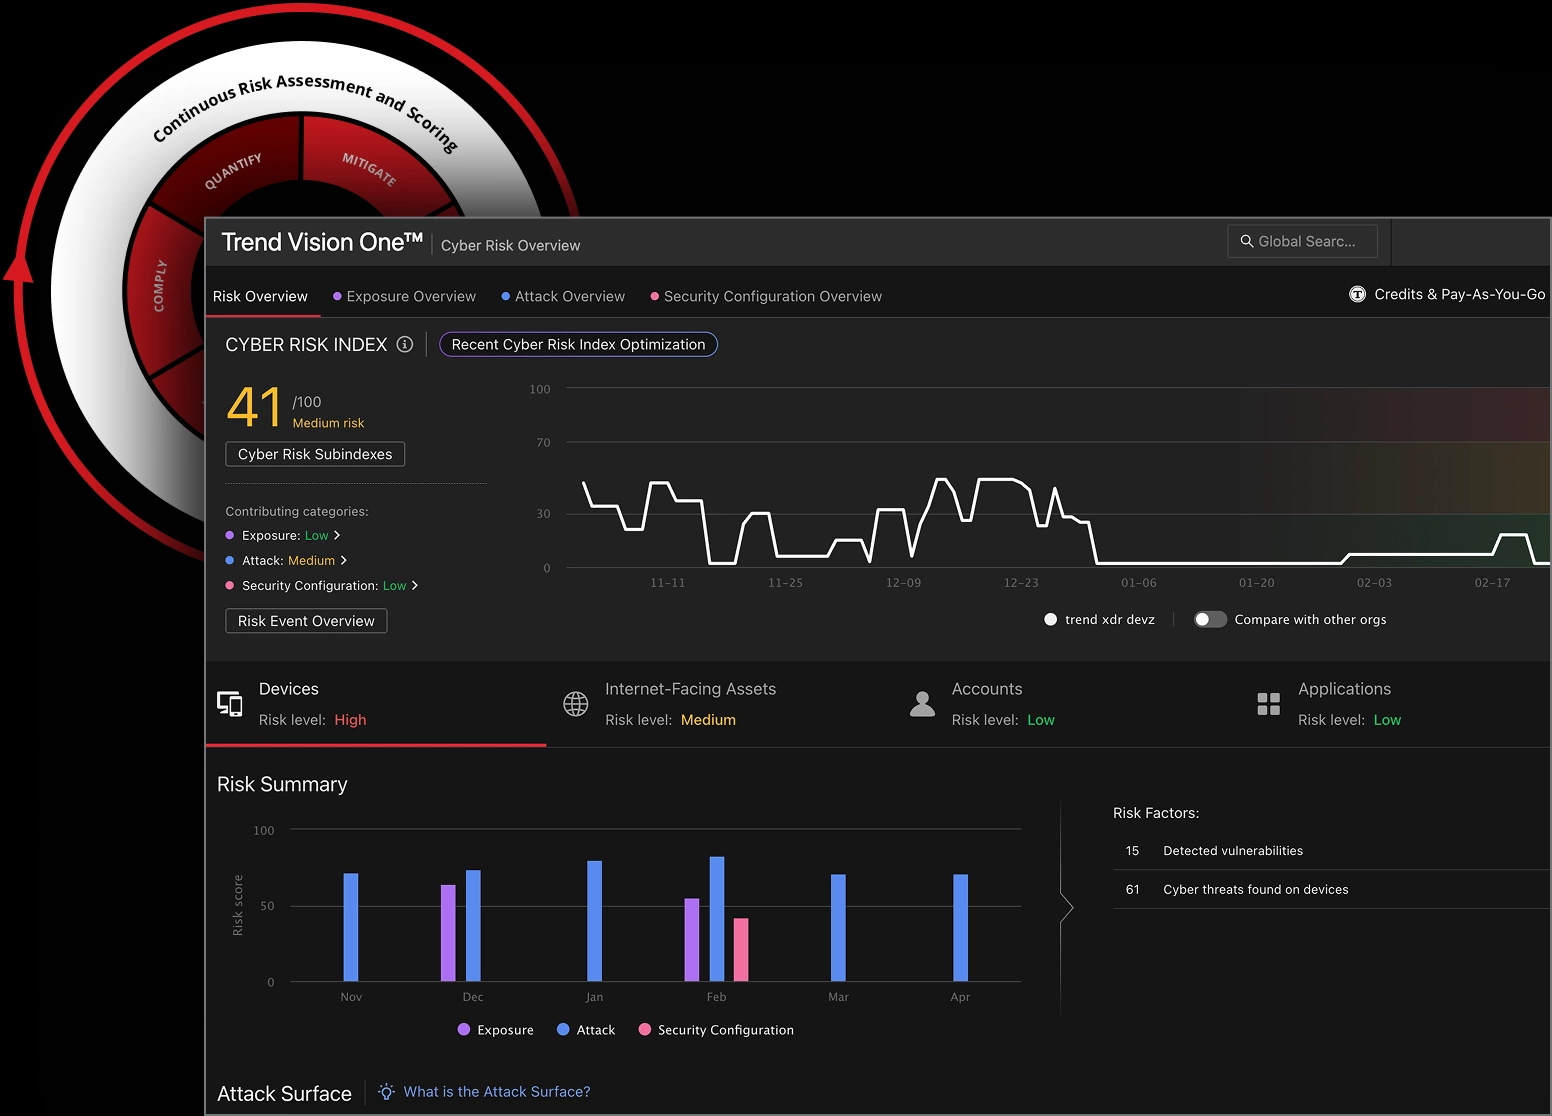Open the Attack Overview tab
The image size is (1552, 1116).
[563, 296]
